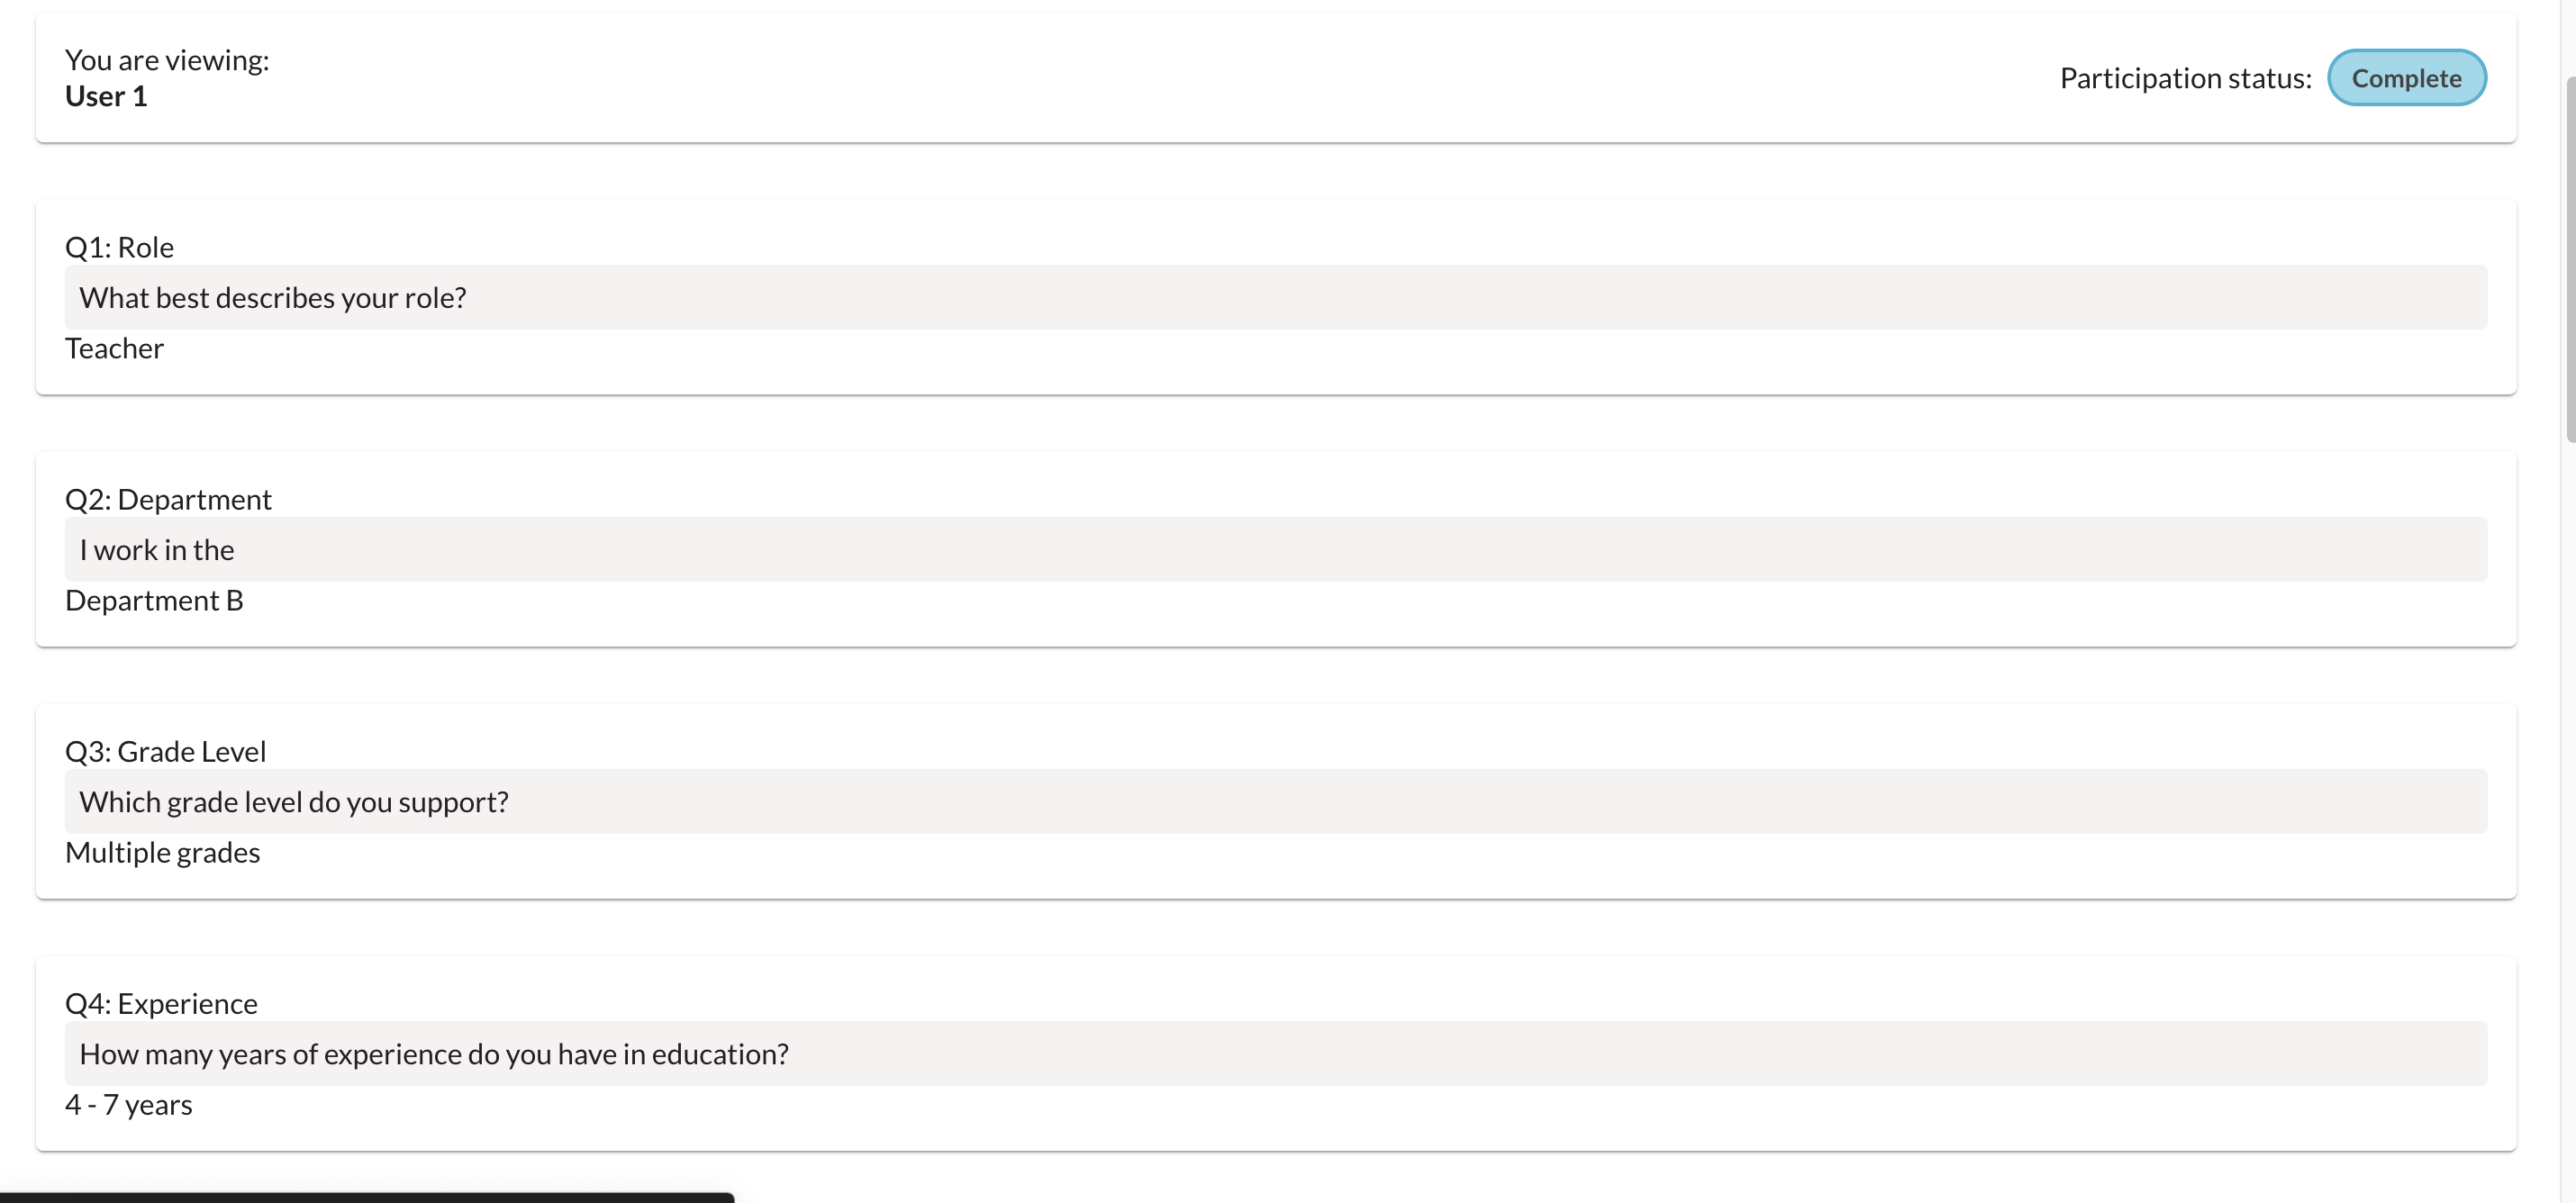Image resolution: width=2576 pixels, height=1203 pixels.
Task: Click the dark bar at the bottom edge
Action: (x=366, y=1197)
